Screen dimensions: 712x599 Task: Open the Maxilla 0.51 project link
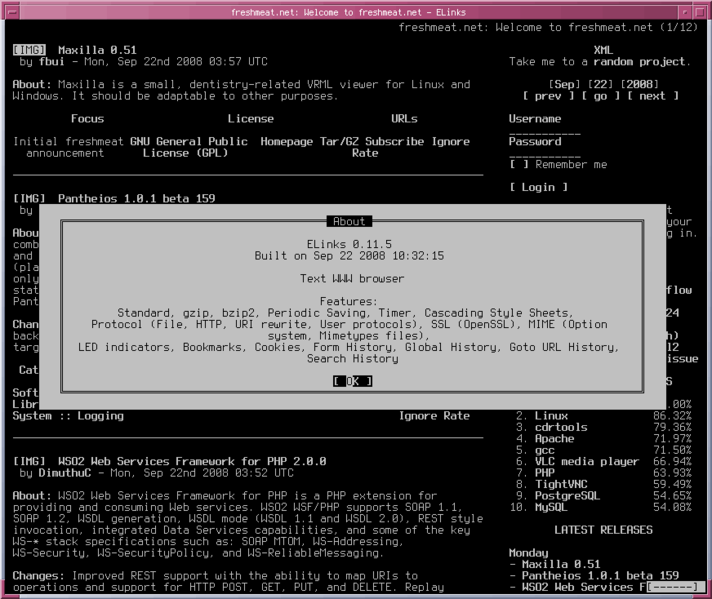coord(97,50)
